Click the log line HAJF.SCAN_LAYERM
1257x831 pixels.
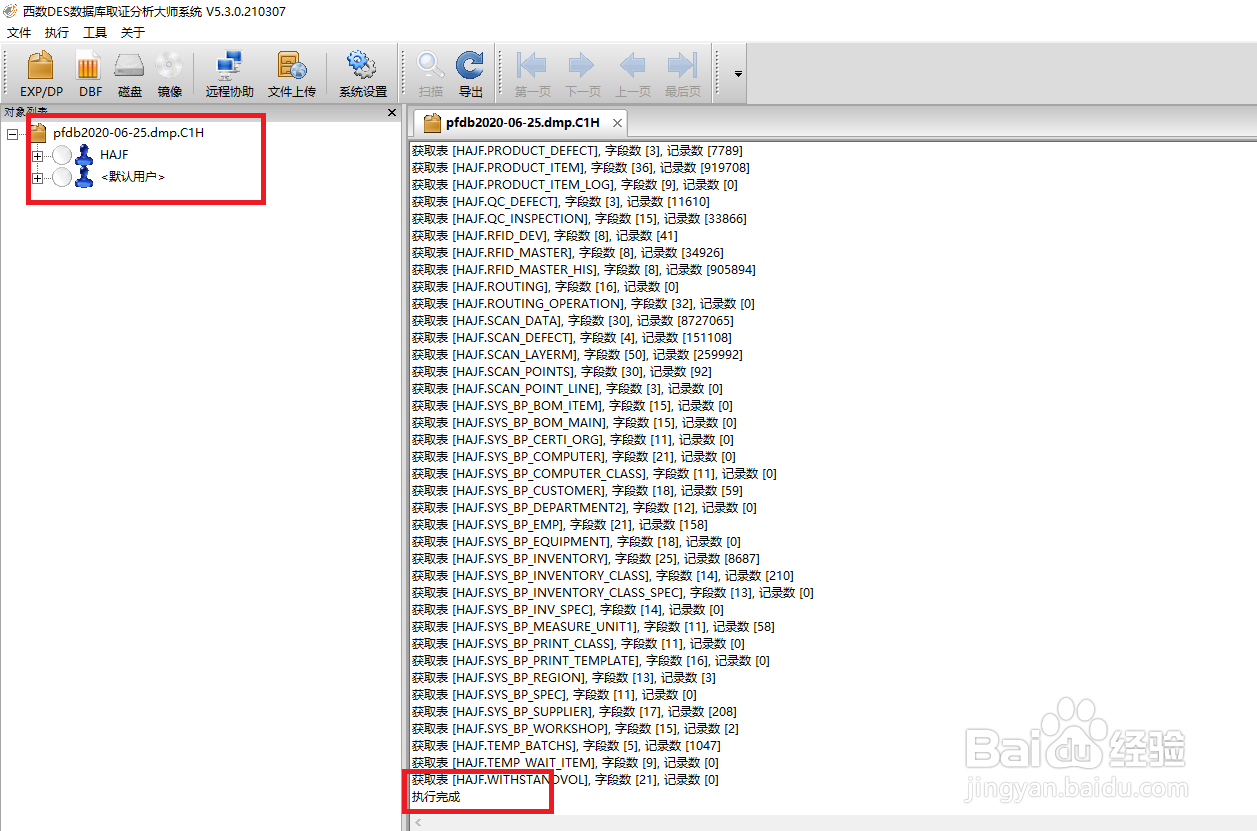[577, 354]
